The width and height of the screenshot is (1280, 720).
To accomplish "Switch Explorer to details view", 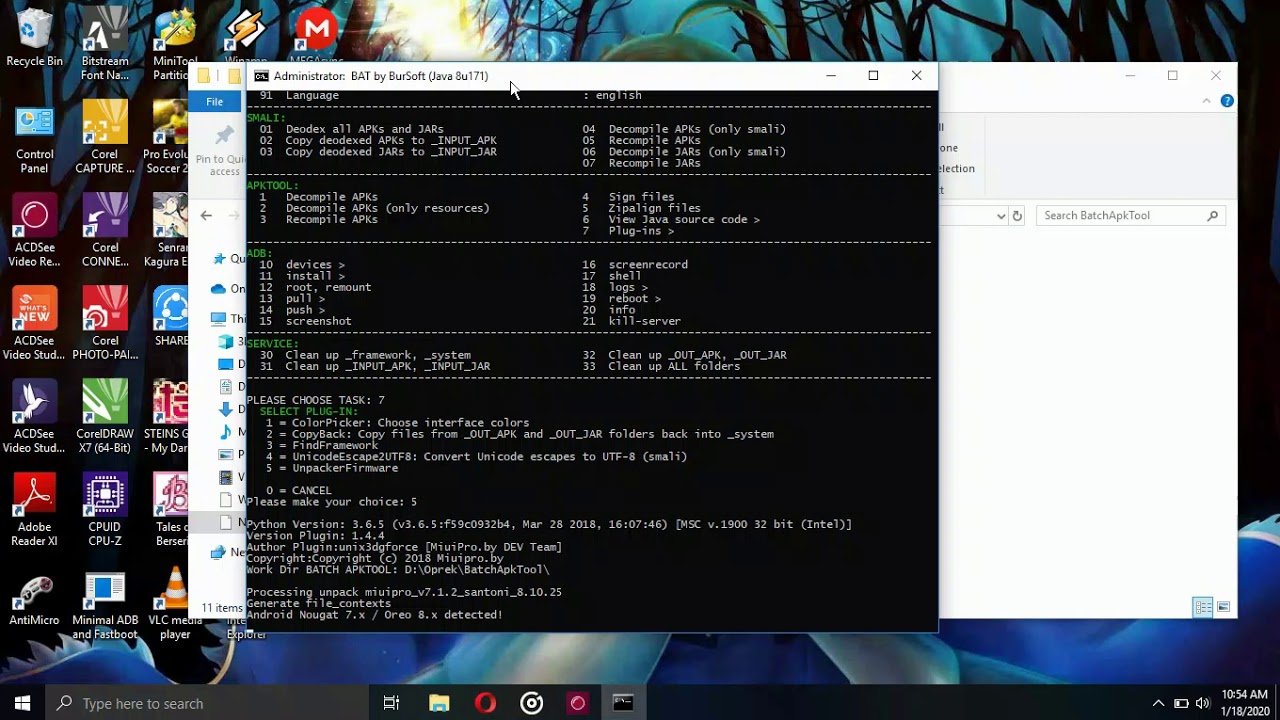I will (1203, 607).
